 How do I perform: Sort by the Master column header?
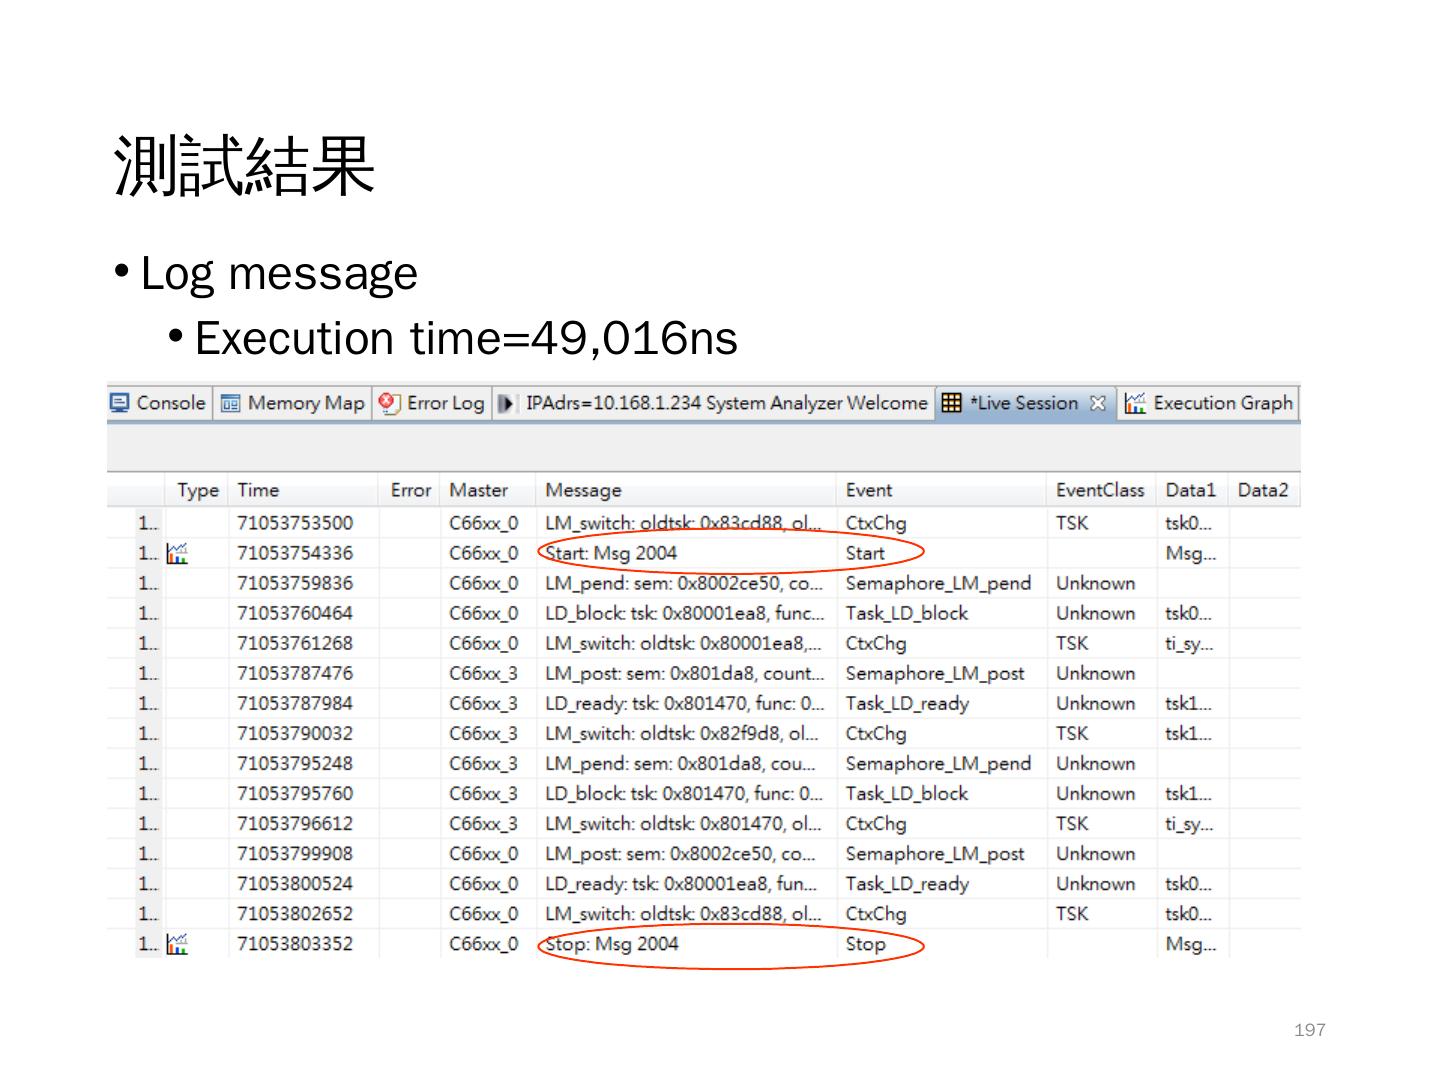pyautogui.click(x=489, y=490)
